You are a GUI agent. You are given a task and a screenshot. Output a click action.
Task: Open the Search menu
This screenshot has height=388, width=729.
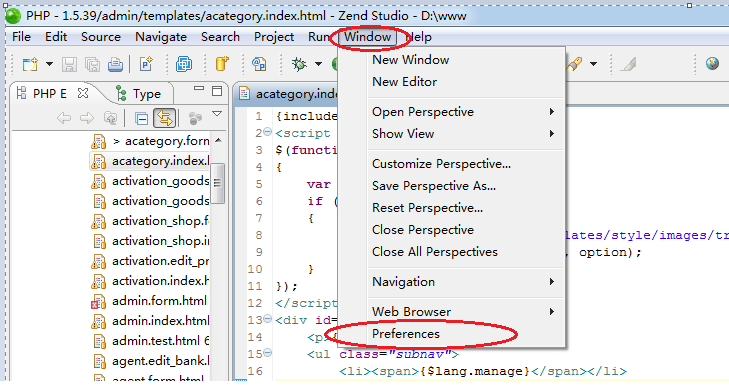click(x=220, y=37)
